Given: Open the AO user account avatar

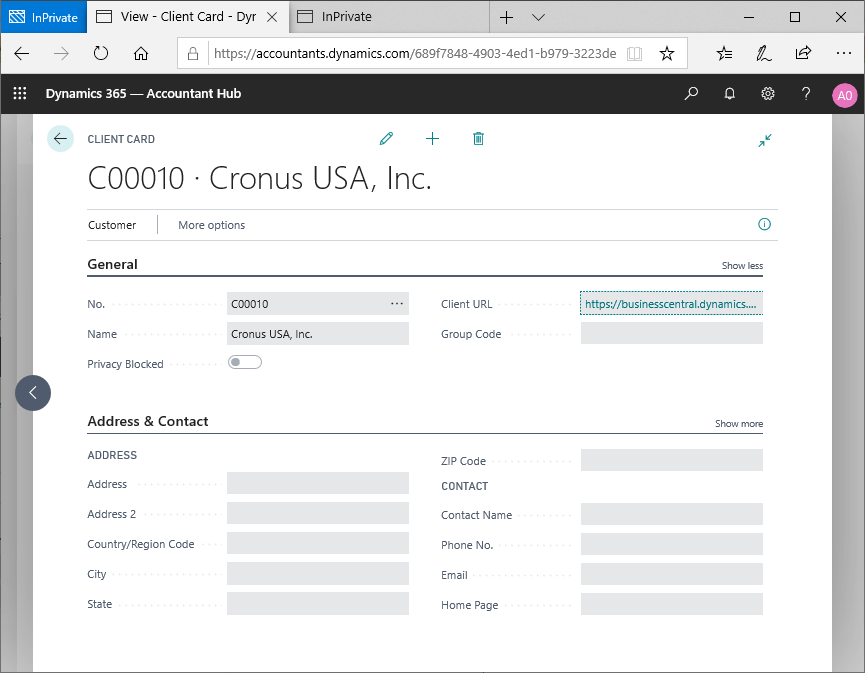Looking at the screenshot, I should (x=845, y=95).
